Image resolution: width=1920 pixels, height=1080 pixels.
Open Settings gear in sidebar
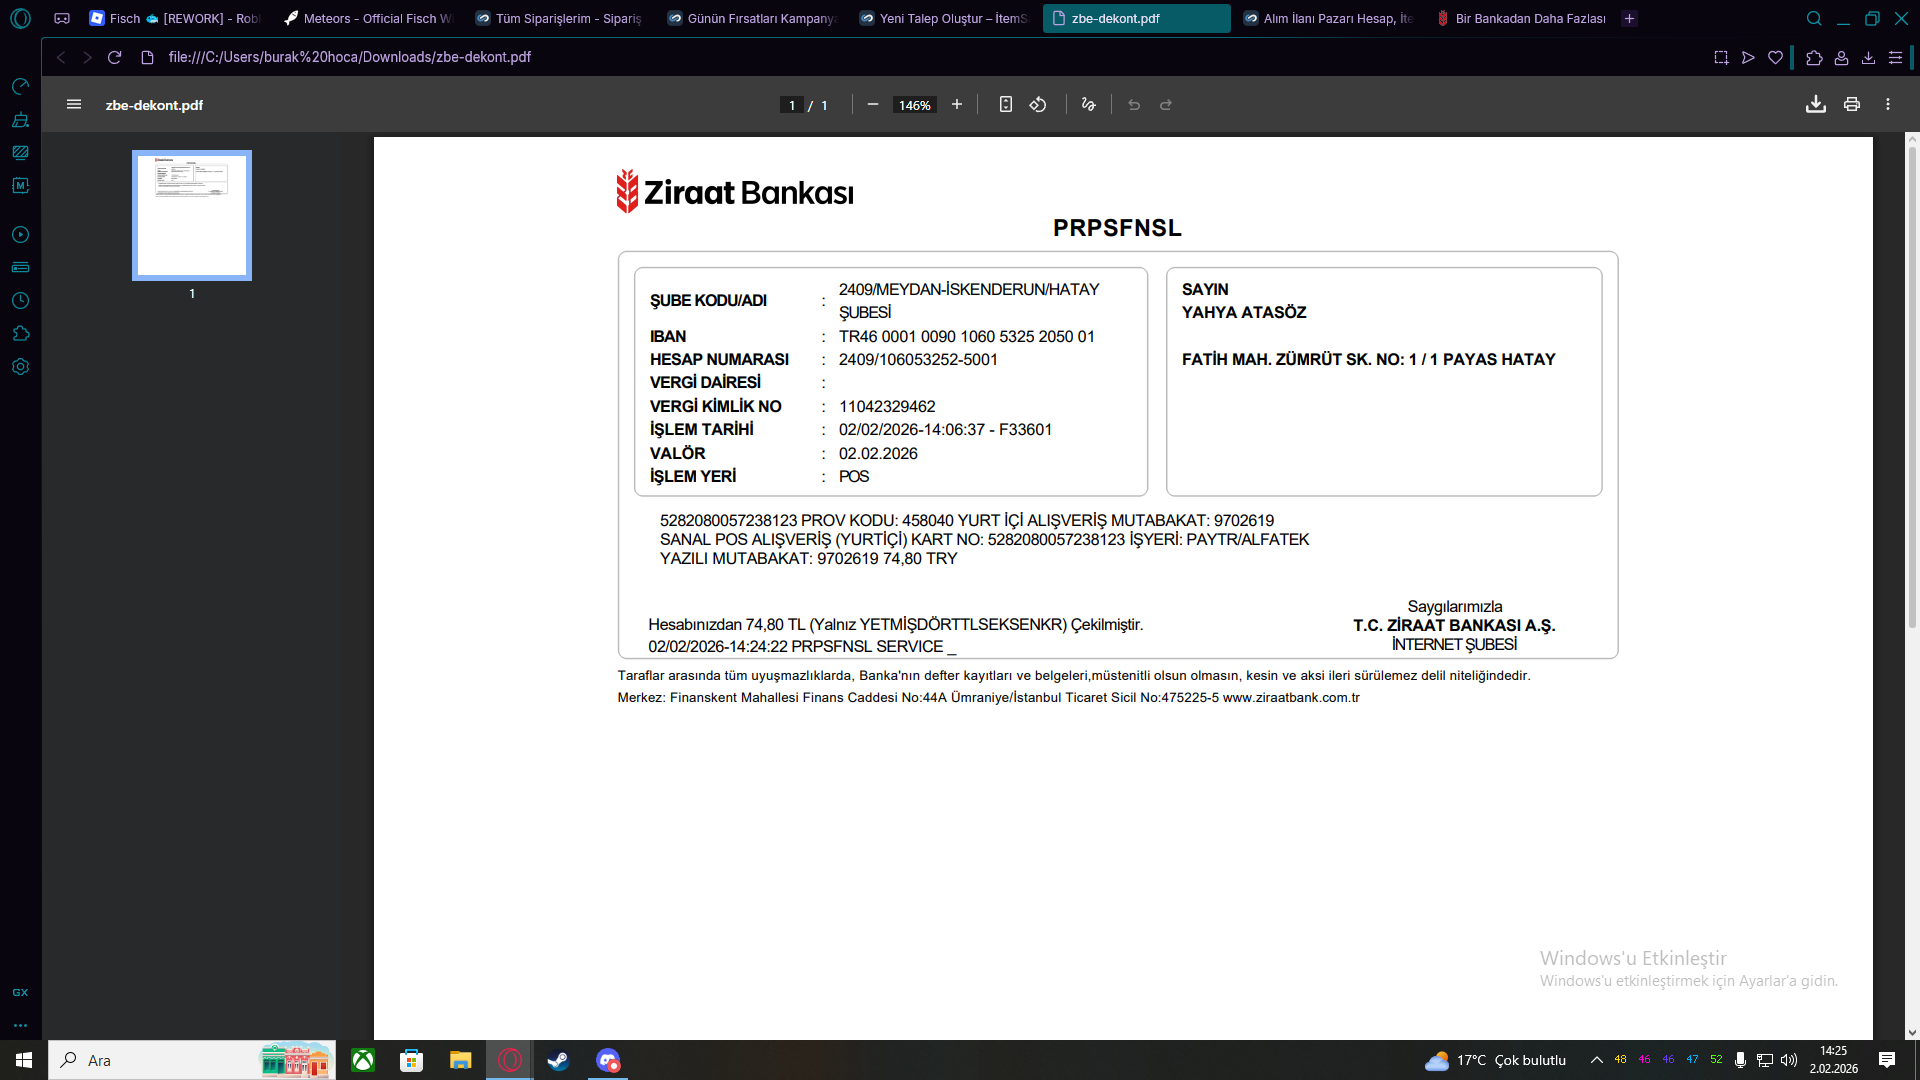(20, 367)
